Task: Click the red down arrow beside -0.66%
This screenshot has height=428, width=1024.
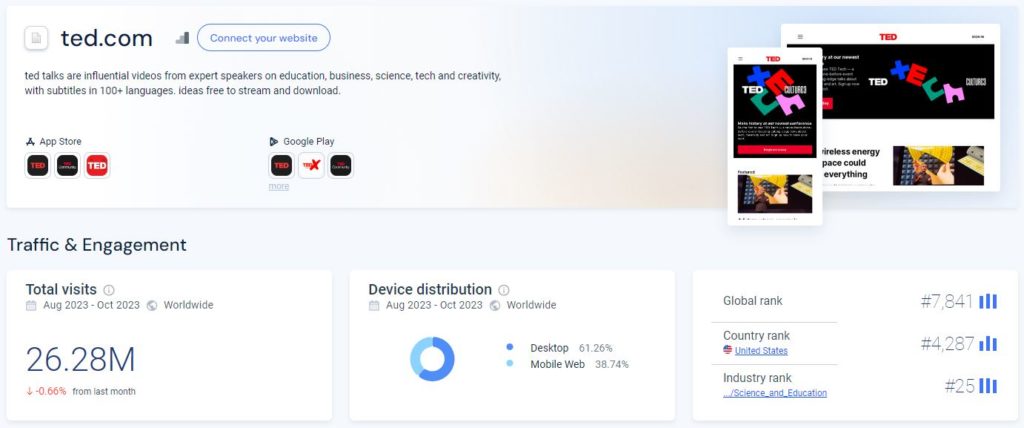Action: point(29,391)
